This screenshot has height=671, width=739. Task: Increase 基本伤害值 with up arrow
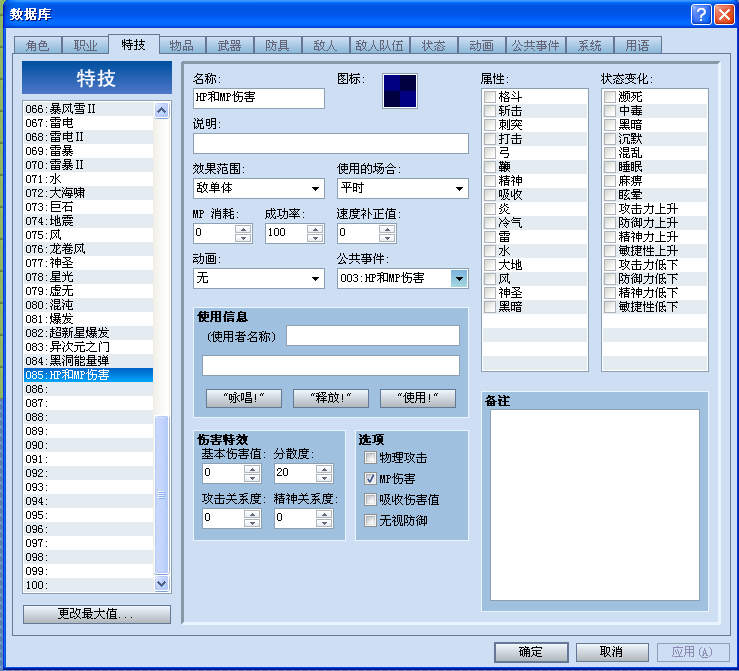pyautogui.click(x=252, y=469)
